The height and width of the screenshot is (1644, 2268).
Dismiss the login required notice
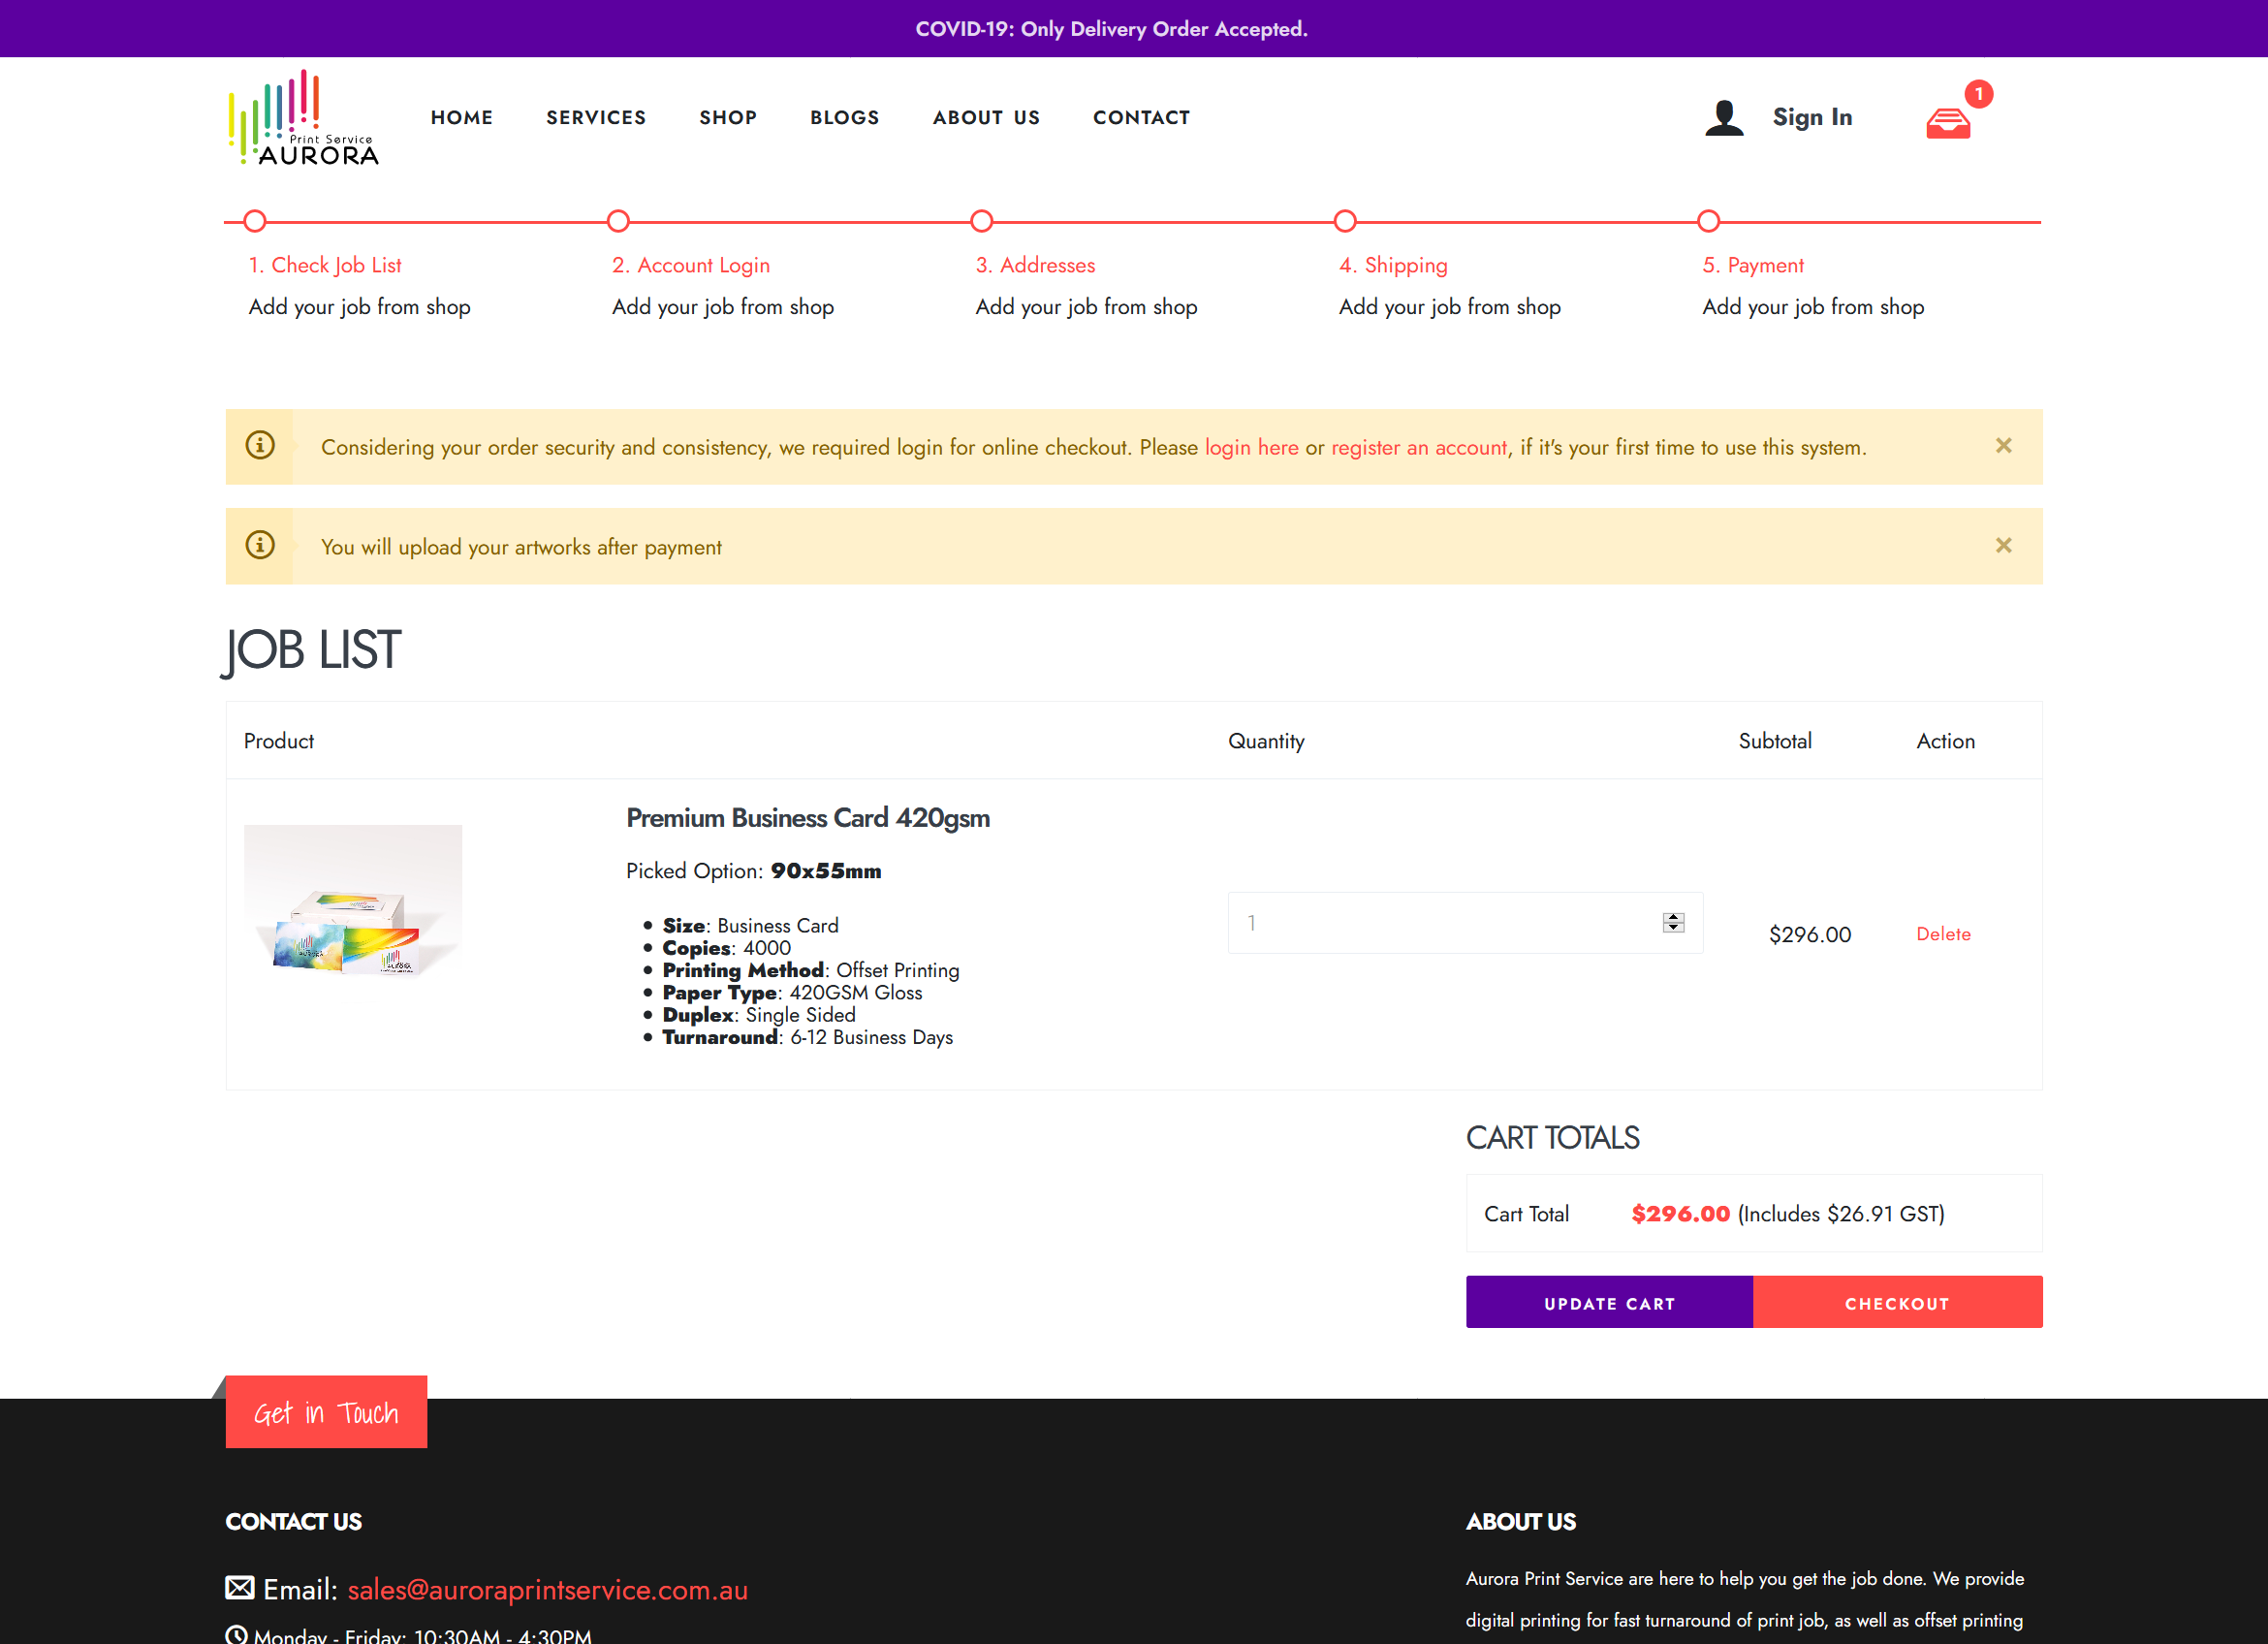click(2003, 446)
